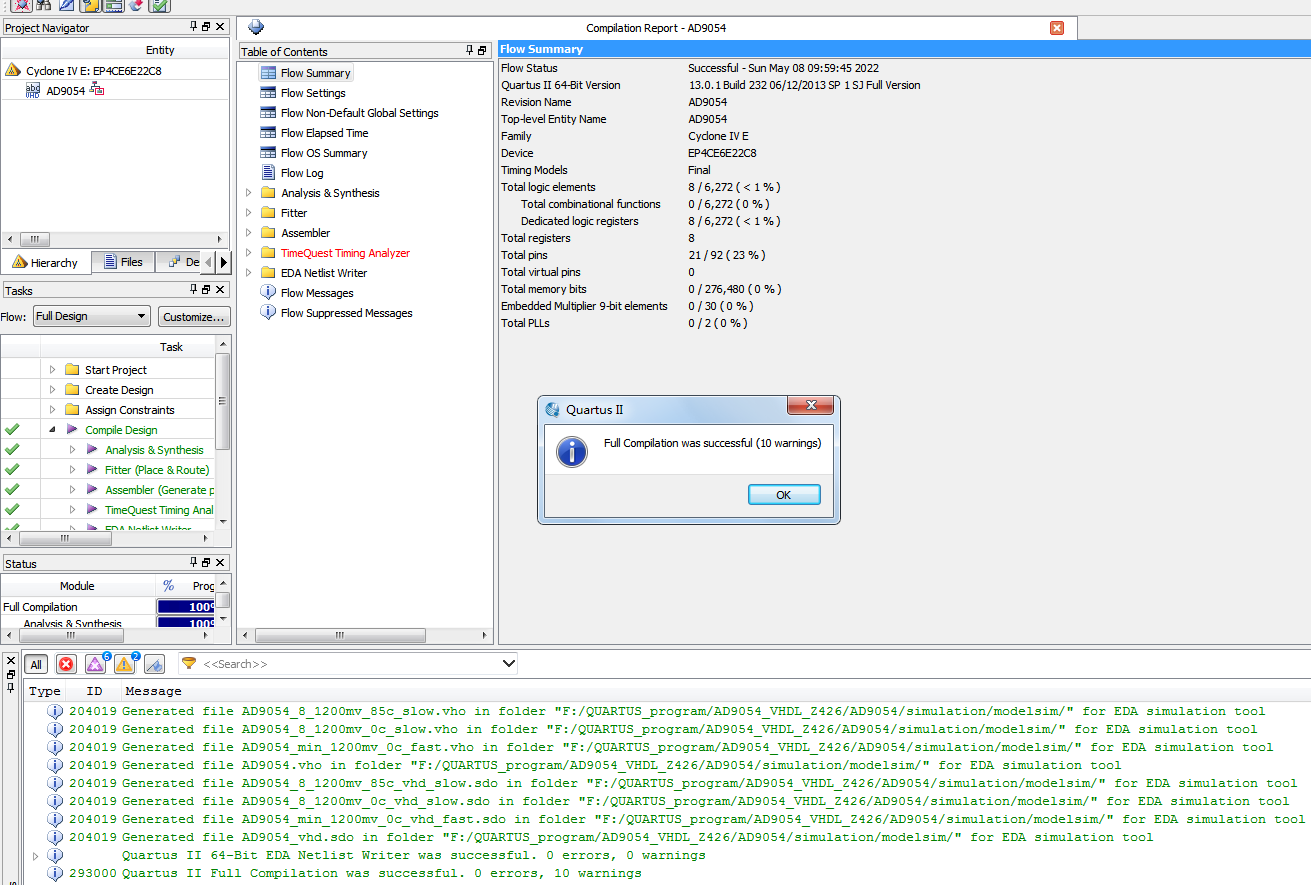This screenshot has height=885, width=1311.
Task: Toggle the critical warning messages filter
Action: [95, 664]
